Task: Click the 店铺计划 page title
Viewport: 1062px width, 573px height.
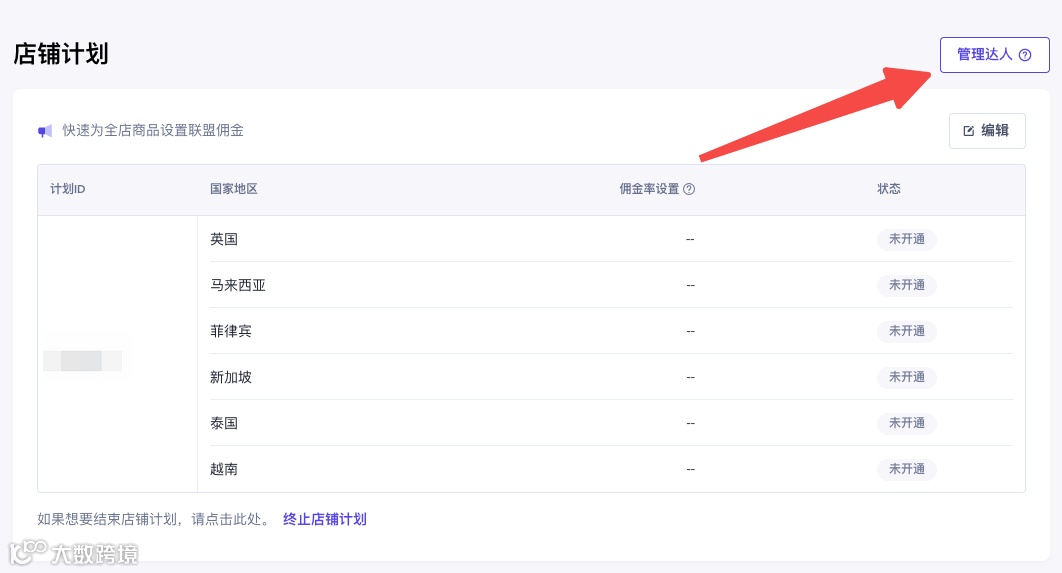Action: click(61, 54)
